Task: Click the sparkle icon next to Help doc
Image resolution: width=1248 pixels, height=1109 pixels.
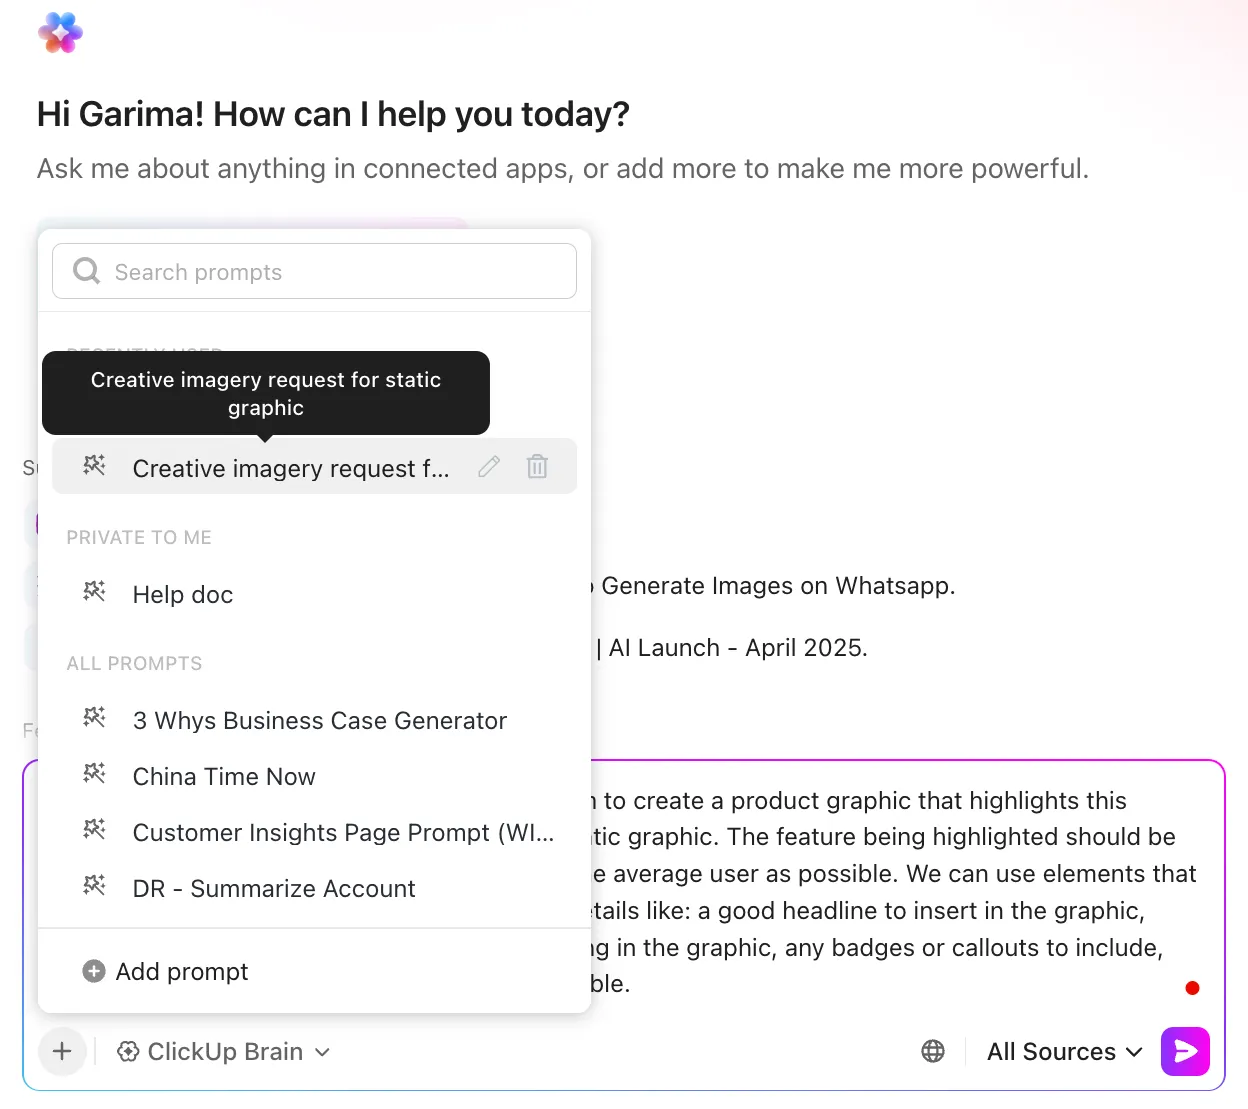Action: point(94,592)
